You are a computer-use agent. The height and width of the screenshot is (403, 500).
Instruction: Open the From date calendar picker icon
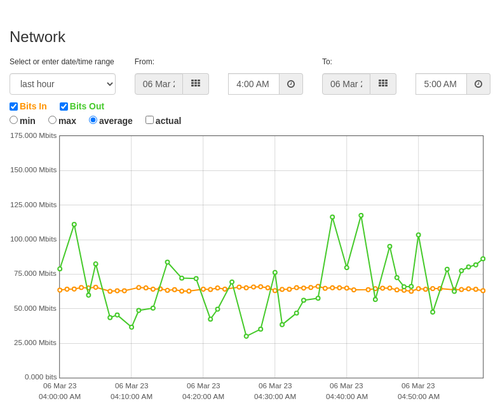point(196,84)
